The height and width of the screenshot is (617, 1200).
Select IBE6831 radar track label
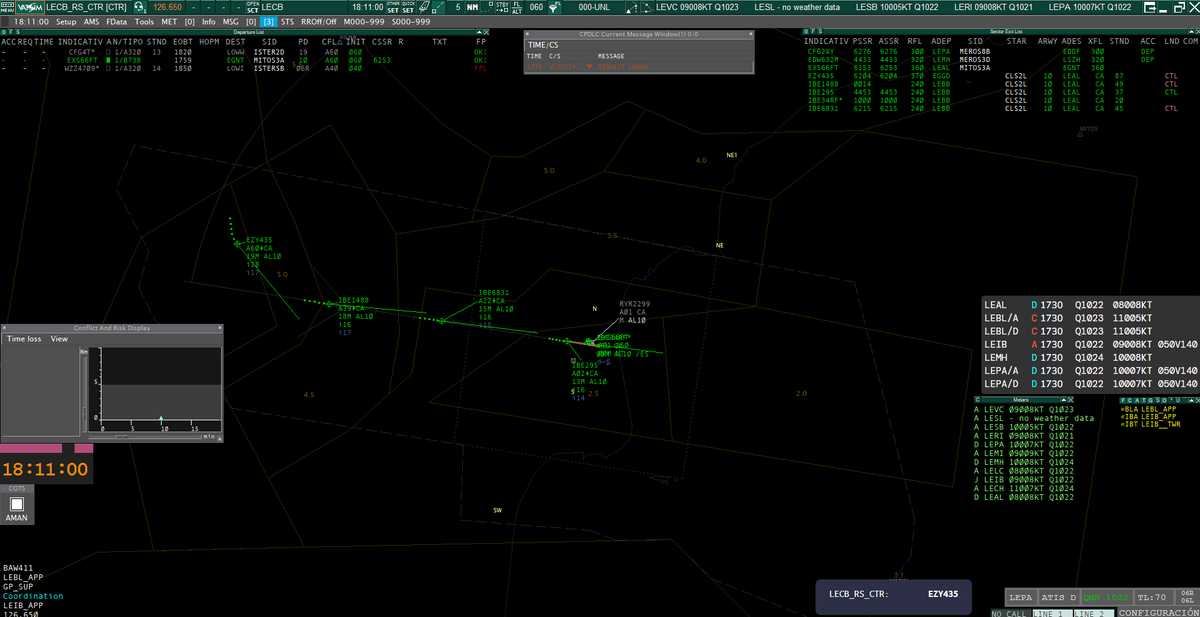tap(494, 292)
